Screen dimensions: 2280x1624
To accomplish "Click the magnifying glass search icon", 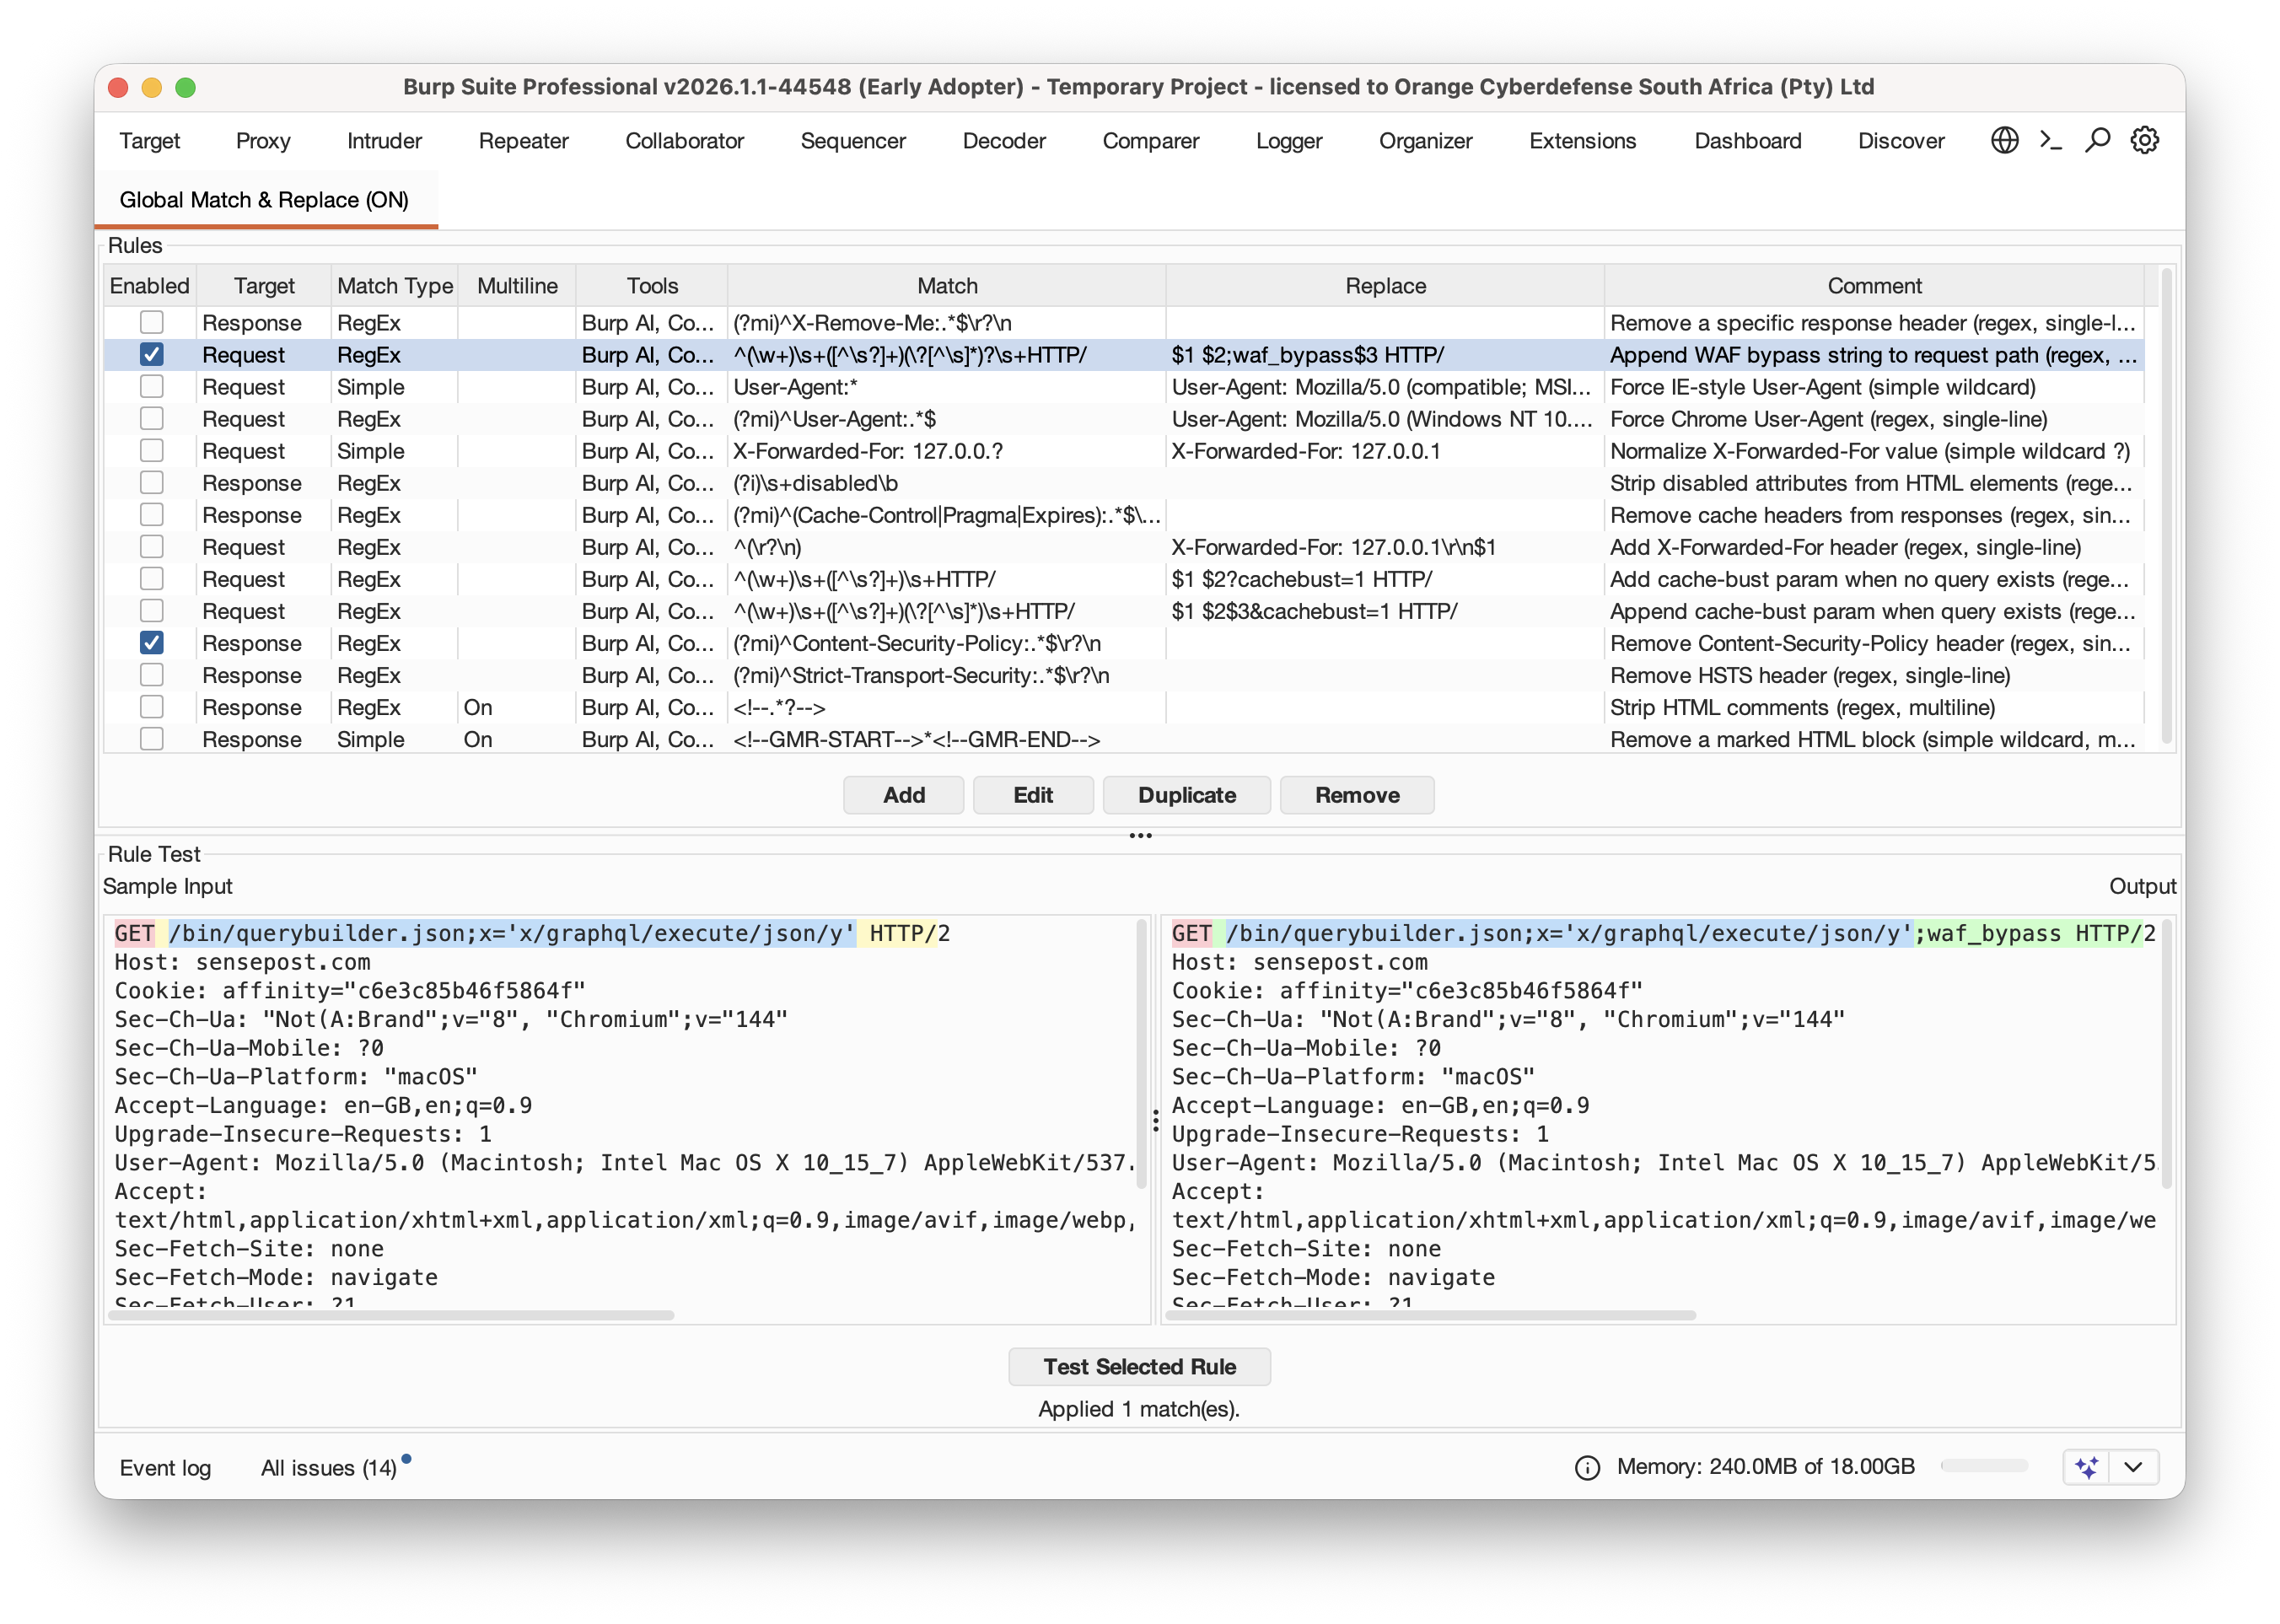I will point(2097,140).
